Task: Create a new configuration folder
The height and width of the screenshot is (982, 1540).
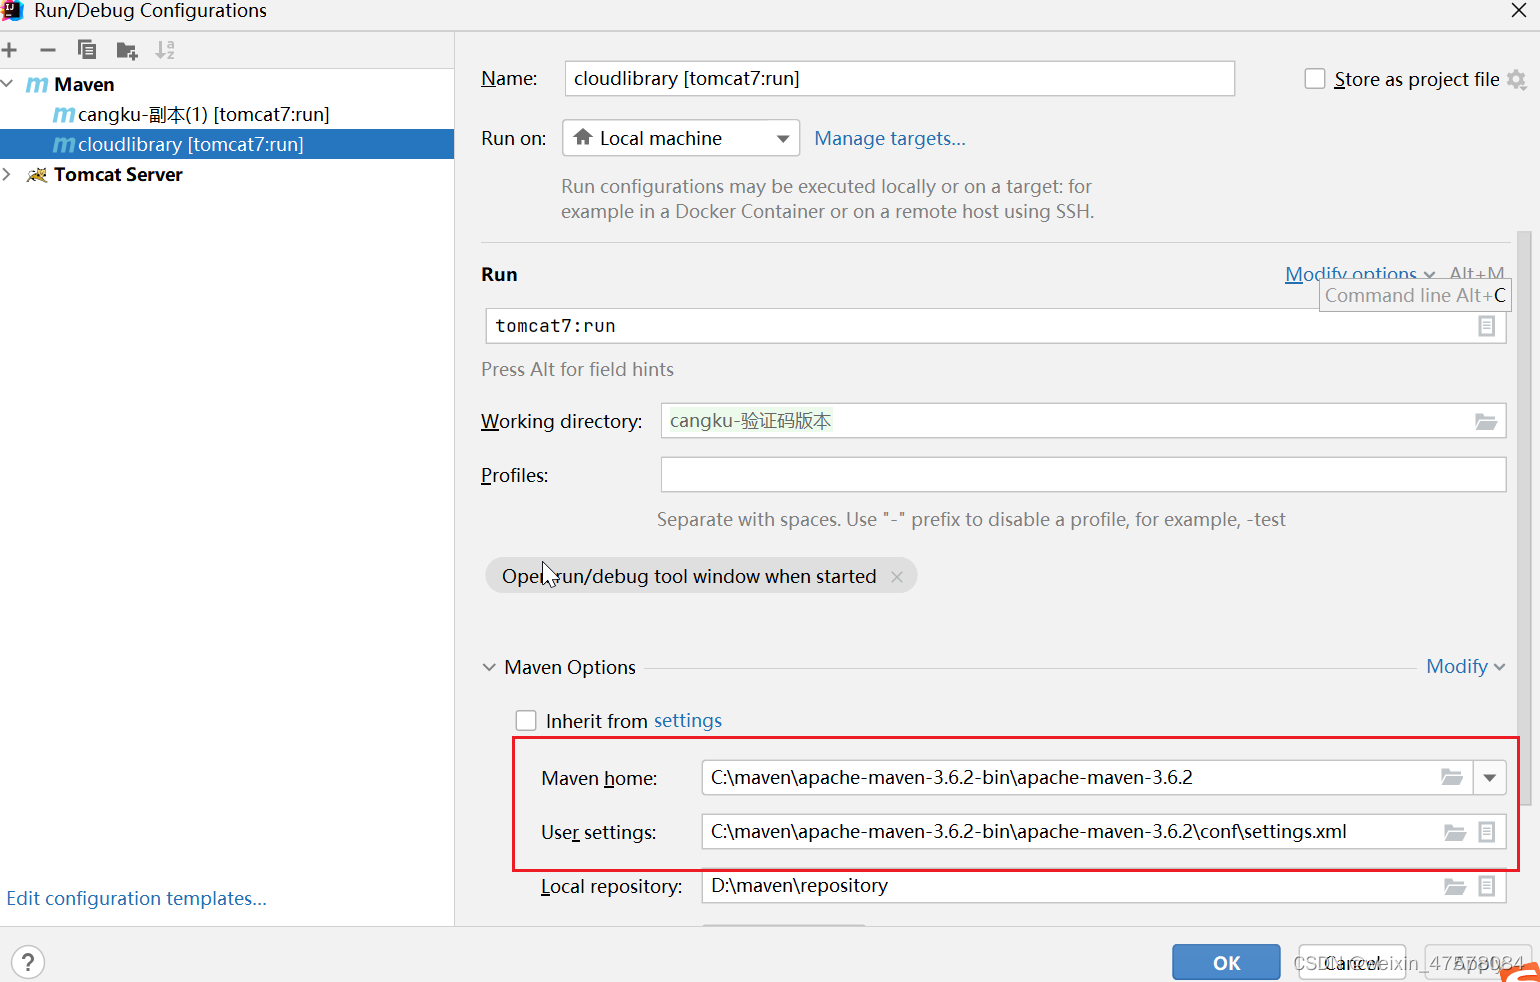Action: click(125, 49)
